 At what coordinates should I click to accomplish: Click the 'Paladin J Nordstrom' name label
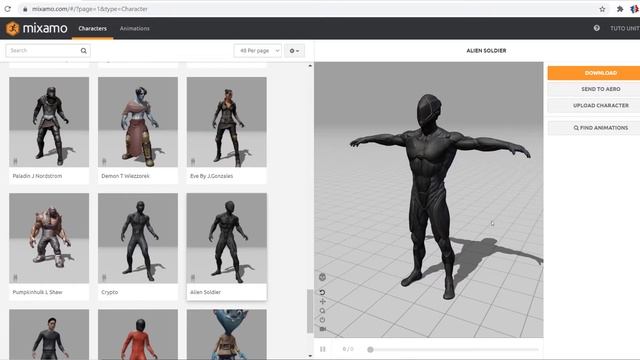37,176
